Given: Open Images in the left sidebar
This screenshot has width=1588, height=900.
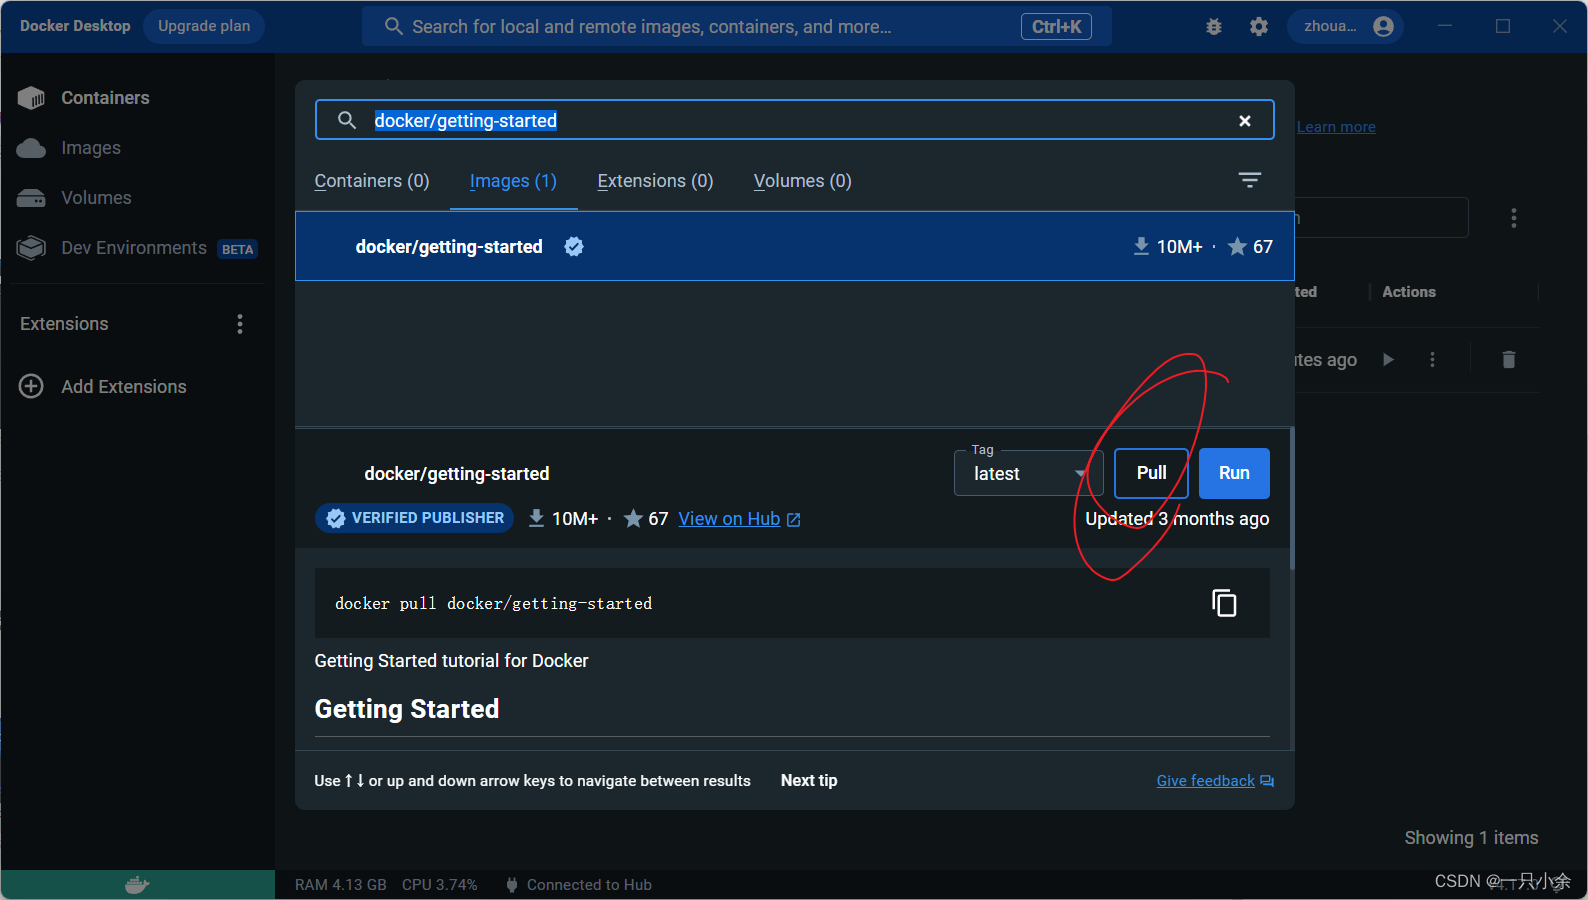Looking at the screenshot, I should coord(90,148).
